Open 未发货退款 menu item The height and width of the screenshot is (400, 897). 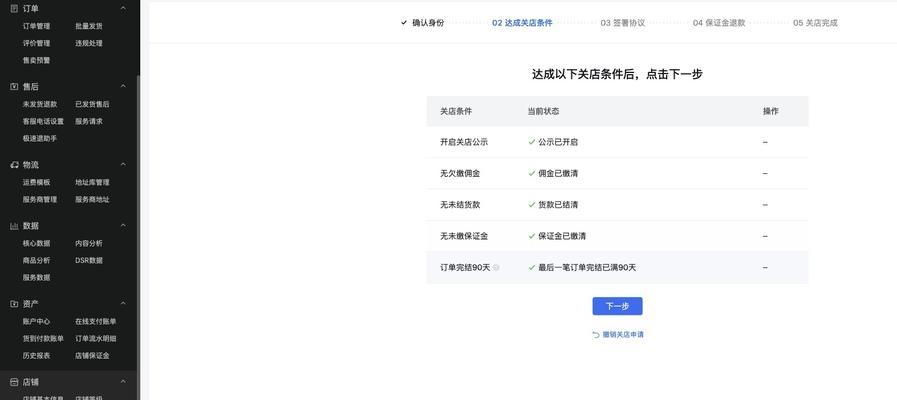pos(40,104)
